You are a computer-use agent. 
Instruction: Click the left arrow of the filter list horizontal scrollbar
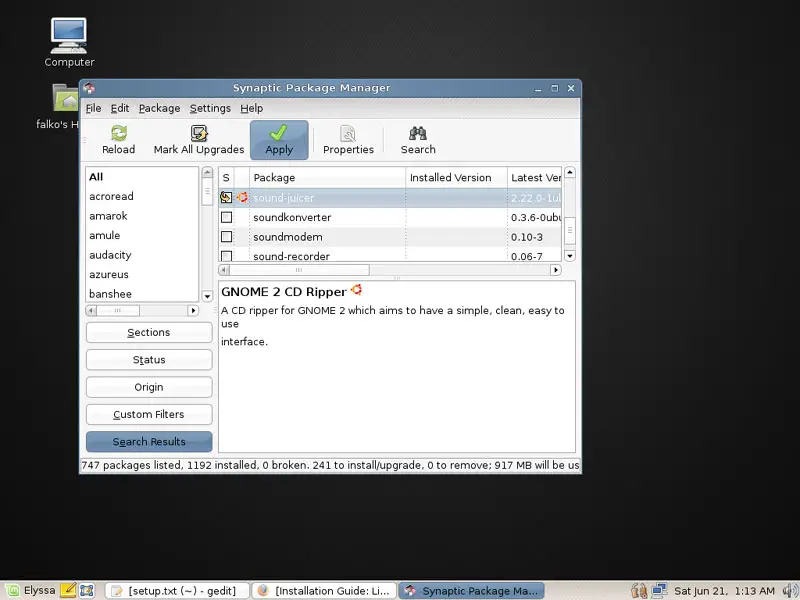click(91, 310)
